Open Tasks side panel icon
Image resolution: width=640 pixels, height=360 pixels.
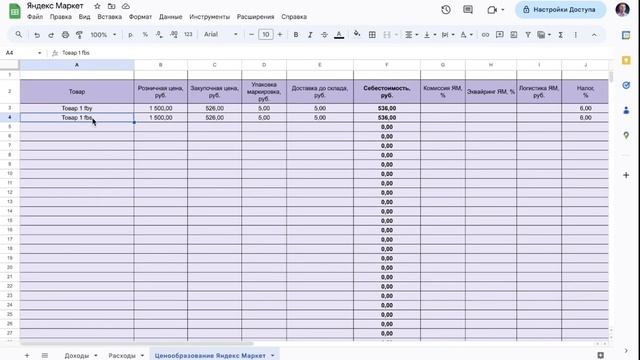626,85
